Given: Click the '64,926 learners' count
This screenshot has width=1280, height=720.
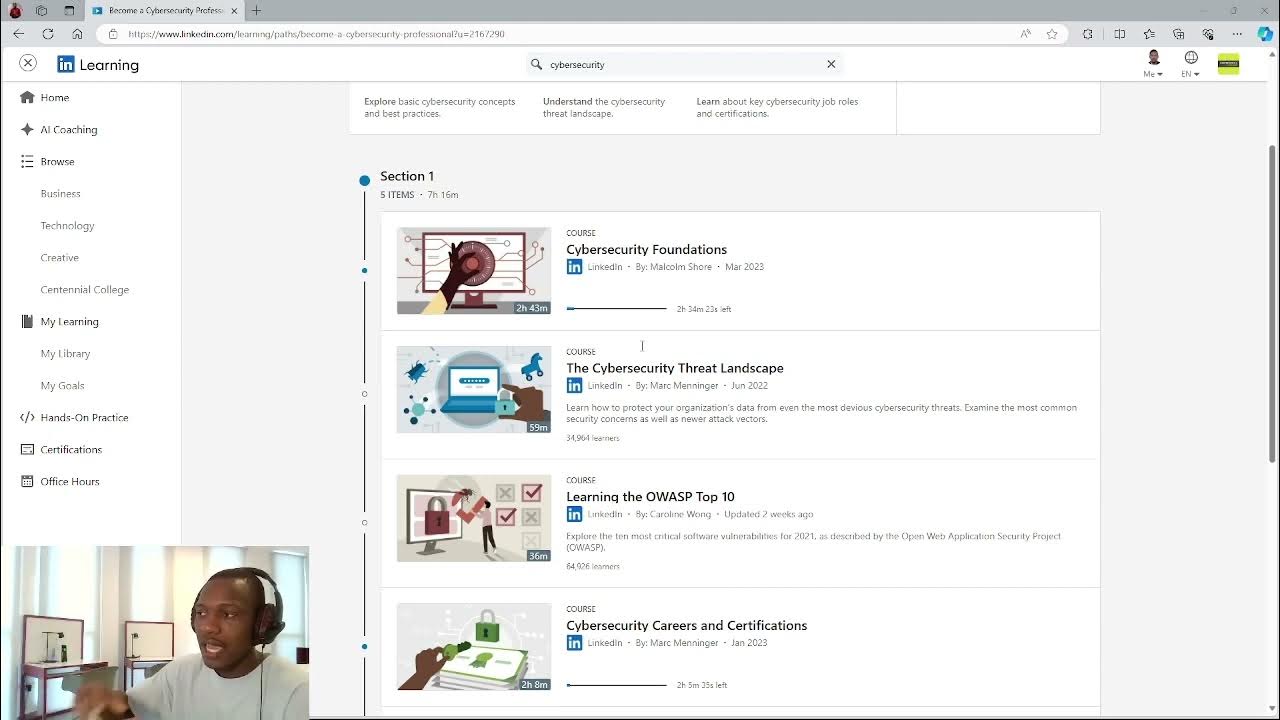Looking at the screenshot, I should 593,566.
